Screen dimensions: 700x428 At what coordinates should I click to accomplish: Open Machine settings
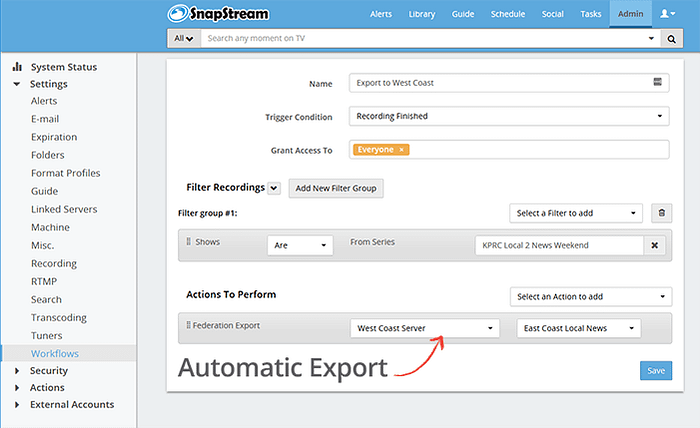click(x=50, y=227)
